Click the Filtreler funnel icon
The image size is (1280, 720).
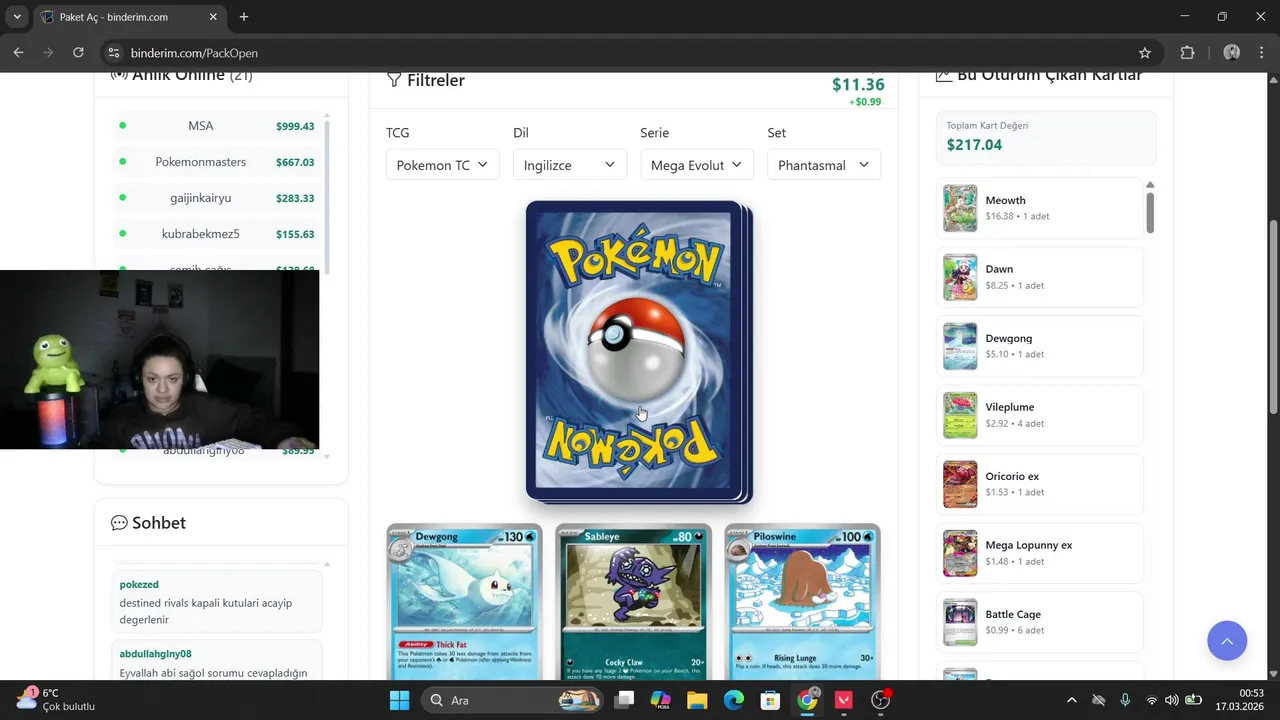click(x=394, y=80)
